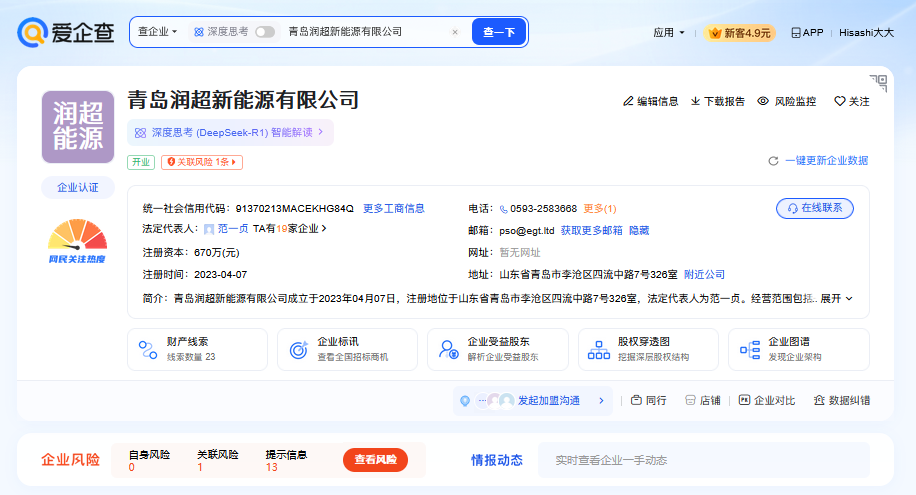Open the Hisashi大大 user account
The image size is (916, 495).
pyautogui.click(x=866, y=33)
